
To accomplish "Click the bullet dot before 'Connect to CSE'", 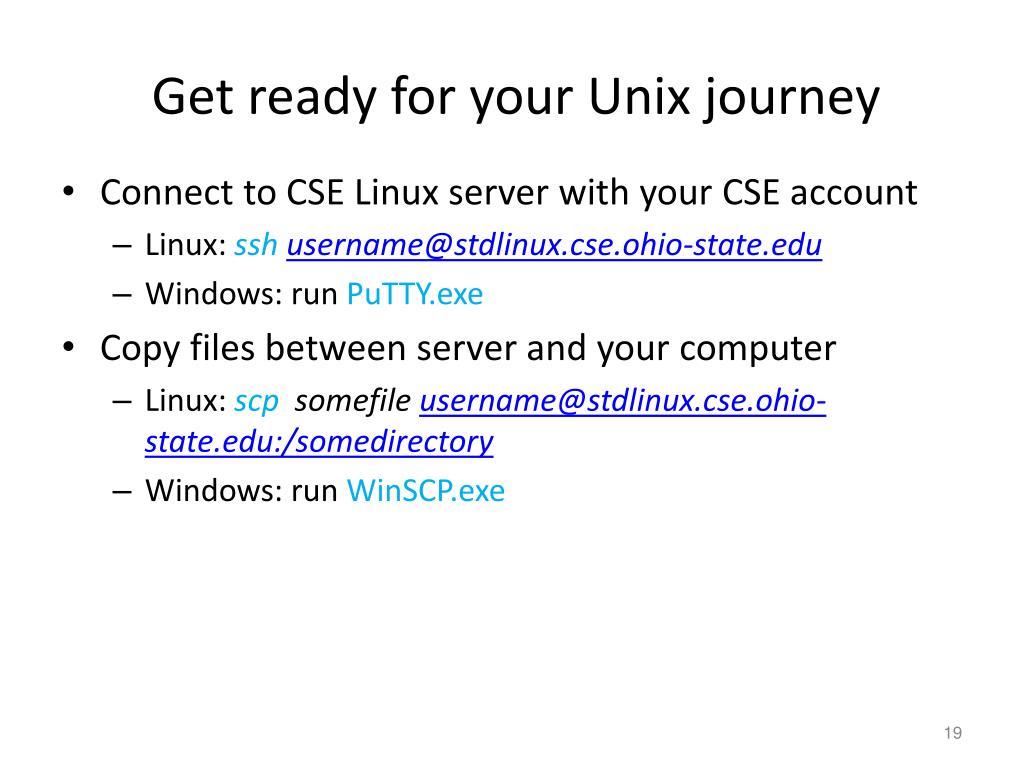I will (x=69, y=193).
